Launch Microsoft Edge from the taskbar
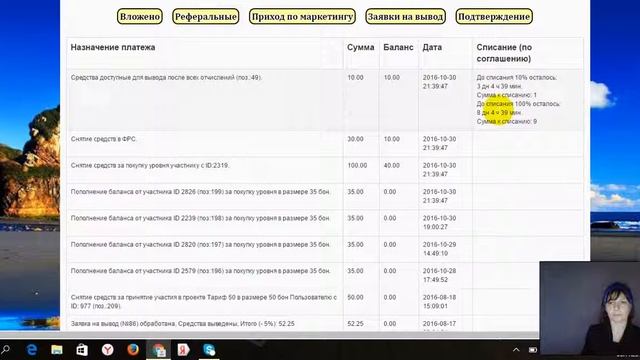This screenshot has width=640, height=360. click(x=31, y=350)
